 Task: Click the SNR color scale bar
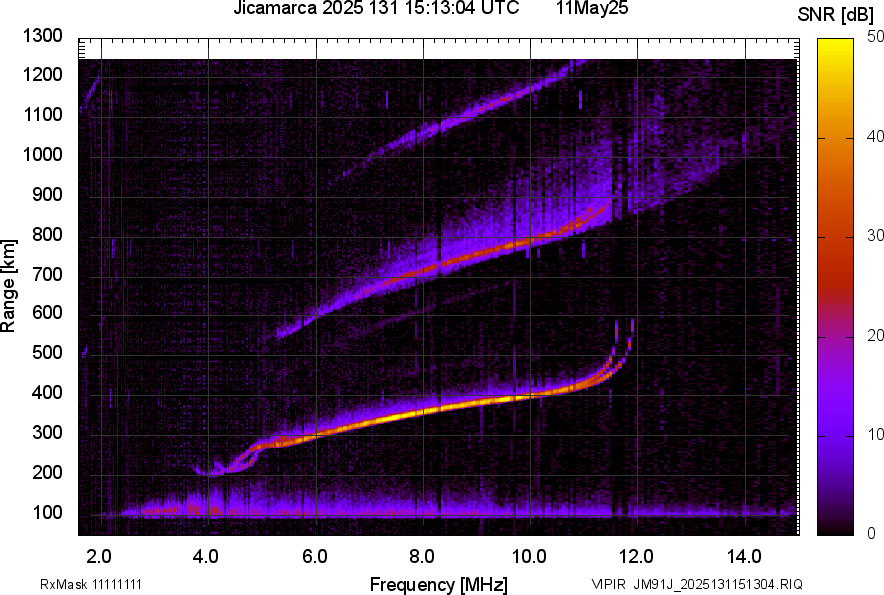click(835, 287)
